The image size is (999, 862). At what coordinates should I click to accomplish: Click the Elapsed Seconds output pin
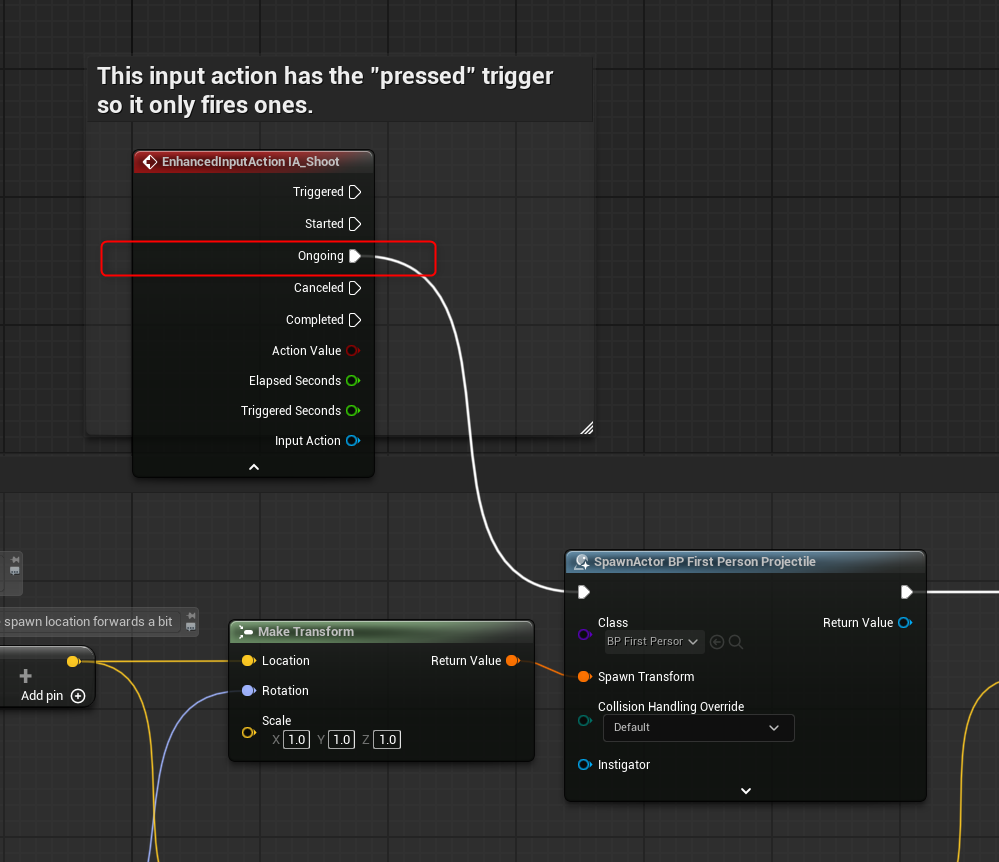coord(353,380)
